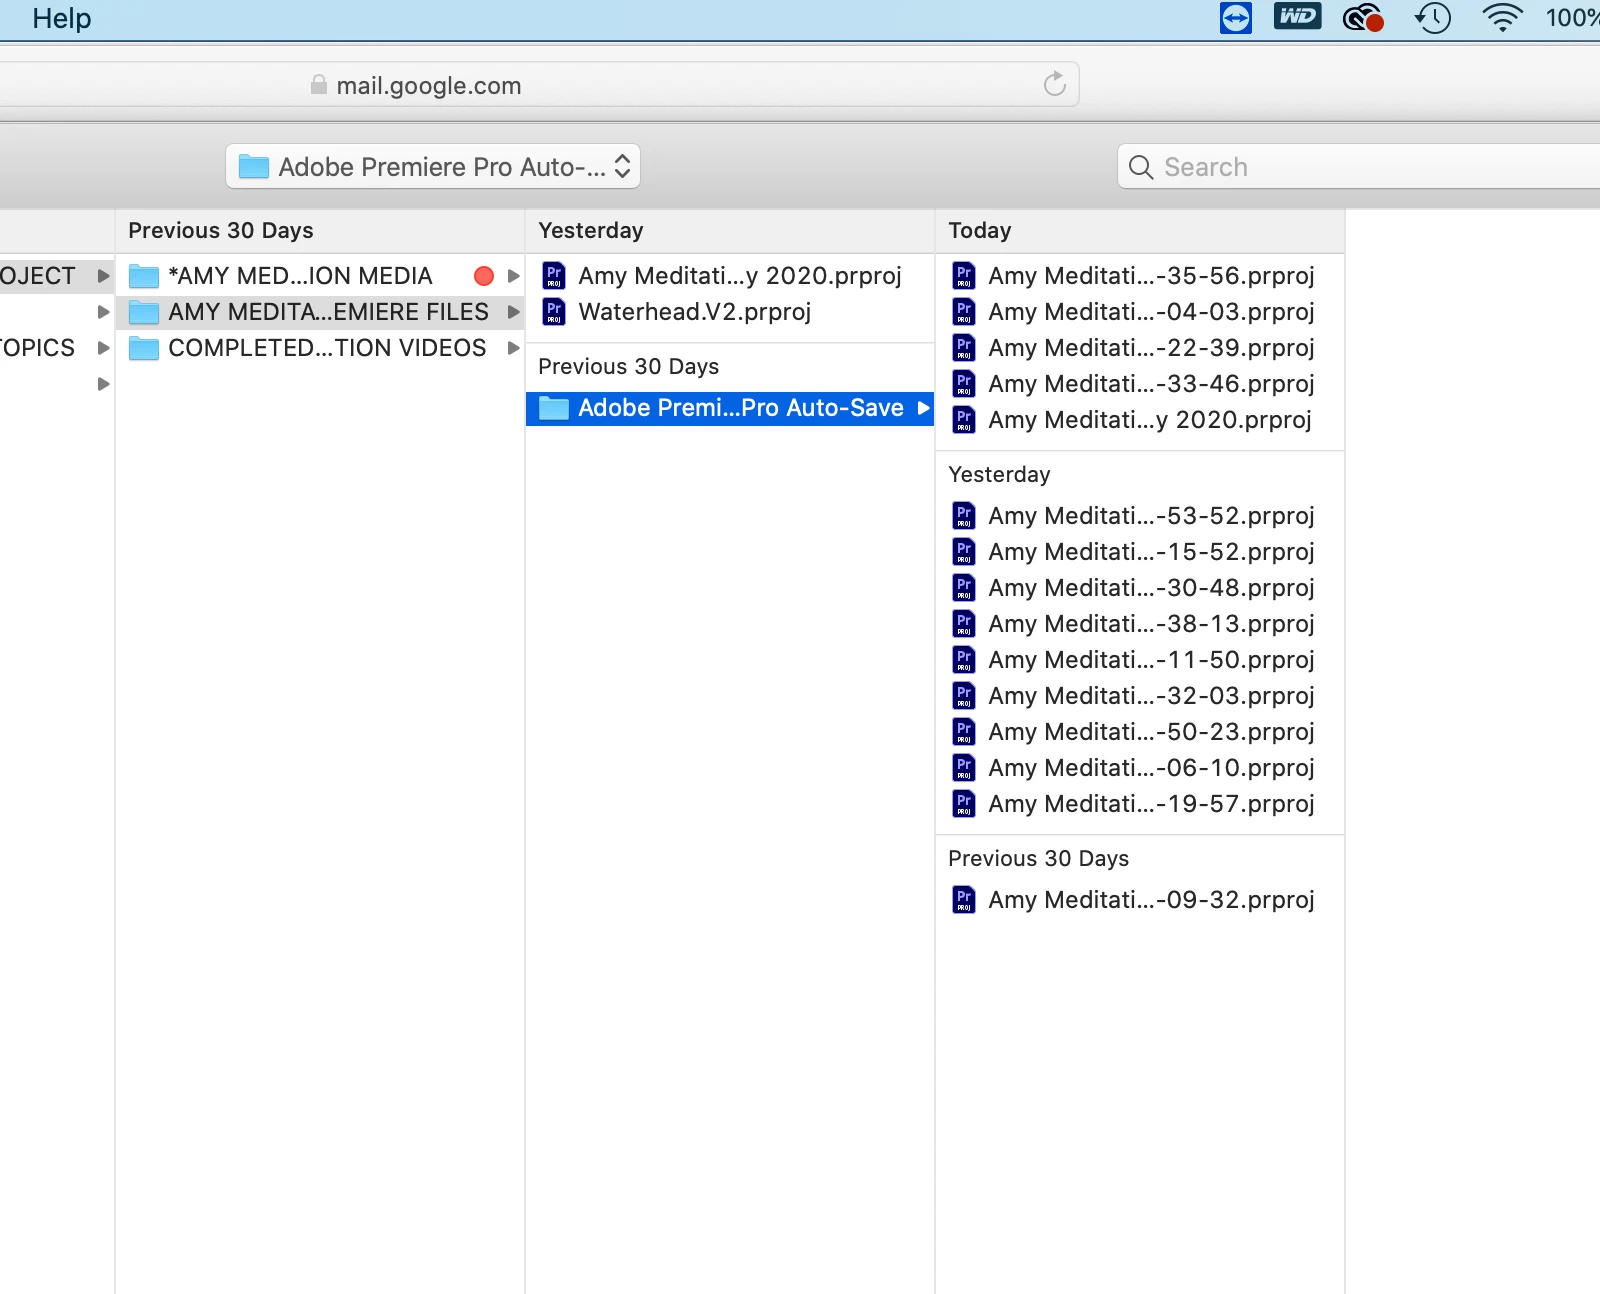This screenshot has width=1600, height=1294.
Task: Click the icon of Amy Meditati...-15-52.prproj
Action: pyautogui.click(x=964, y=552)
